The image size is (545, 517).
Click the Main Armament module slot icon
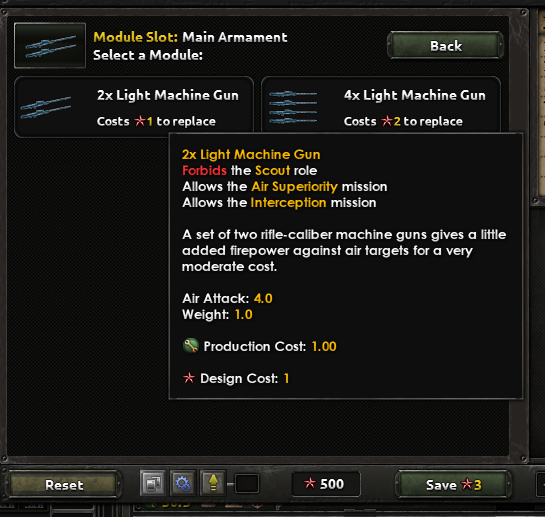click(x=50, y=45)
